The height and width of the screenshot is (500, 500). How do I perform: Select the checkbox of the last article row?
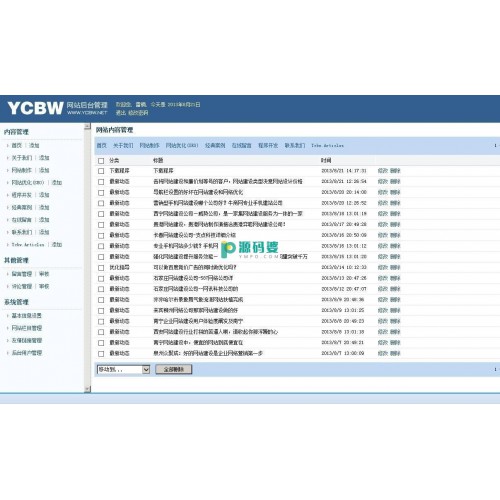[x=101, y=354]
